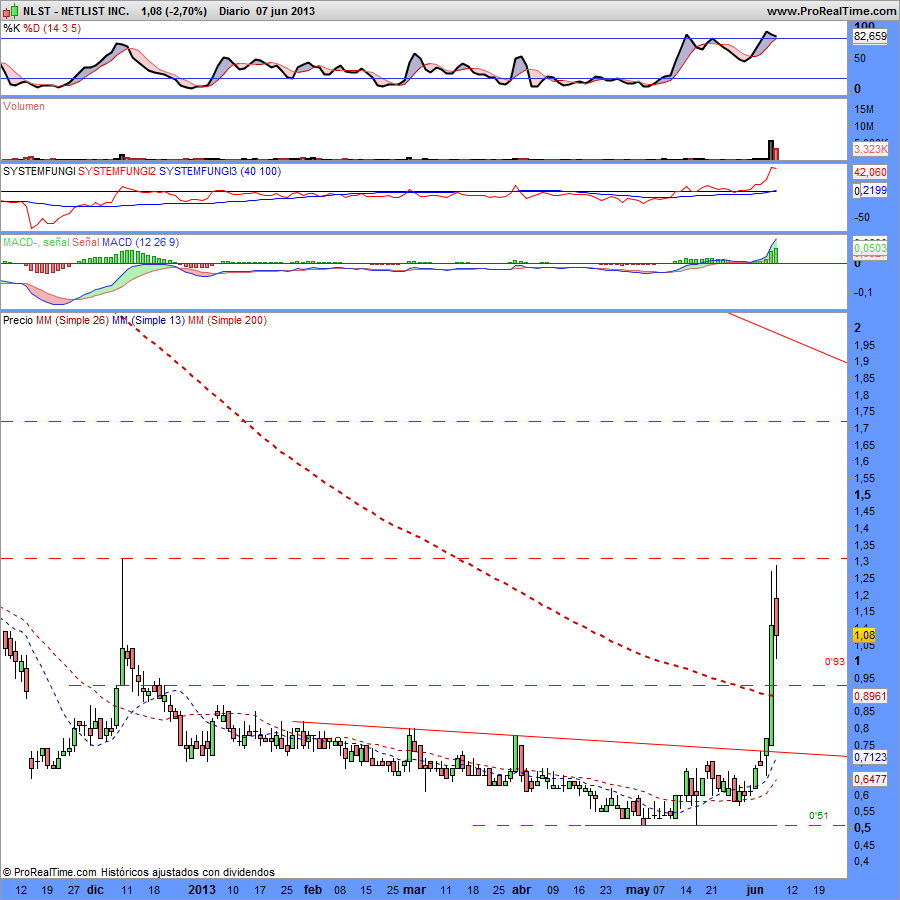Select the 3.323K volume value tag
Image resolution: width=900 pixels, height=900 pixels.
[x=870, y=149]
